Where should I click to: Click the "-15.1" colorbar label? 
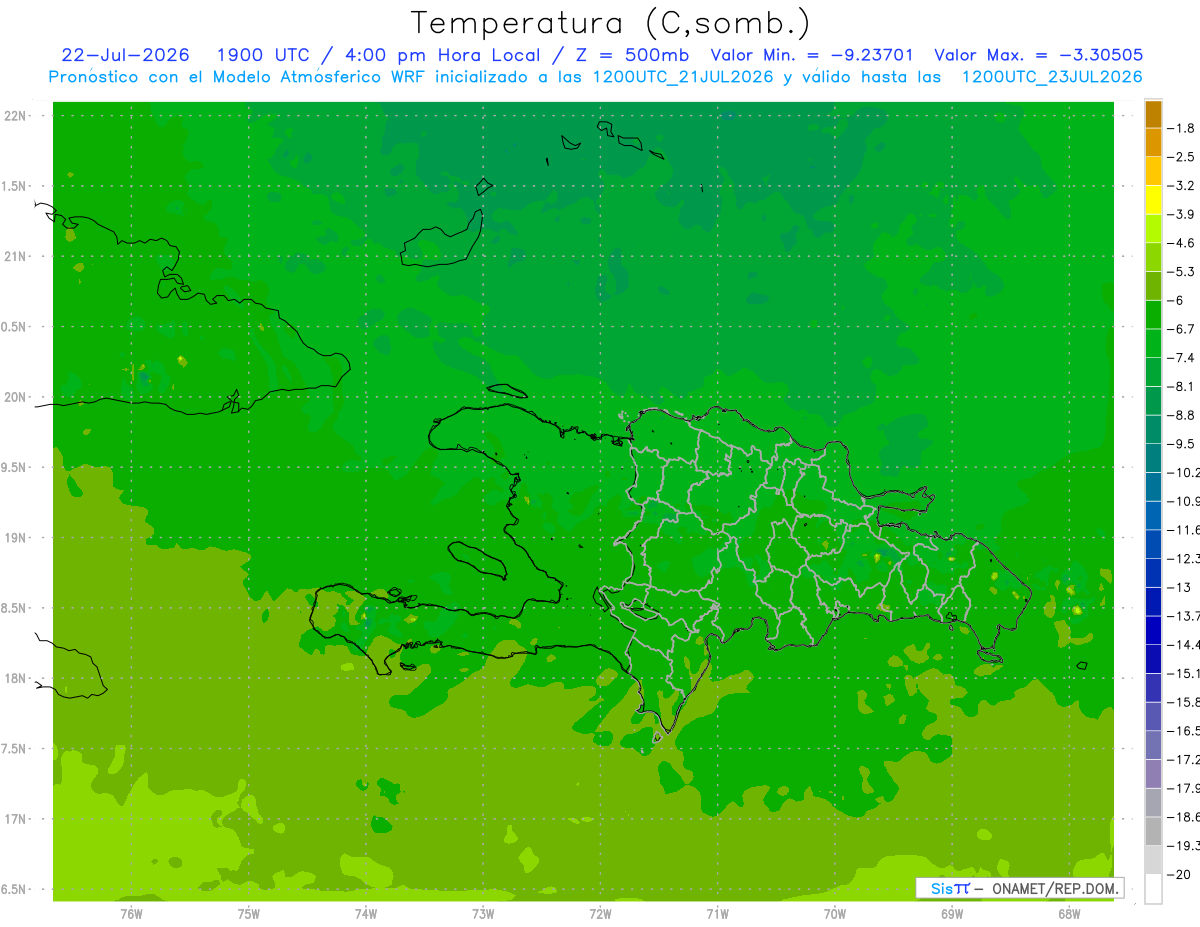tap(1184, 673)
